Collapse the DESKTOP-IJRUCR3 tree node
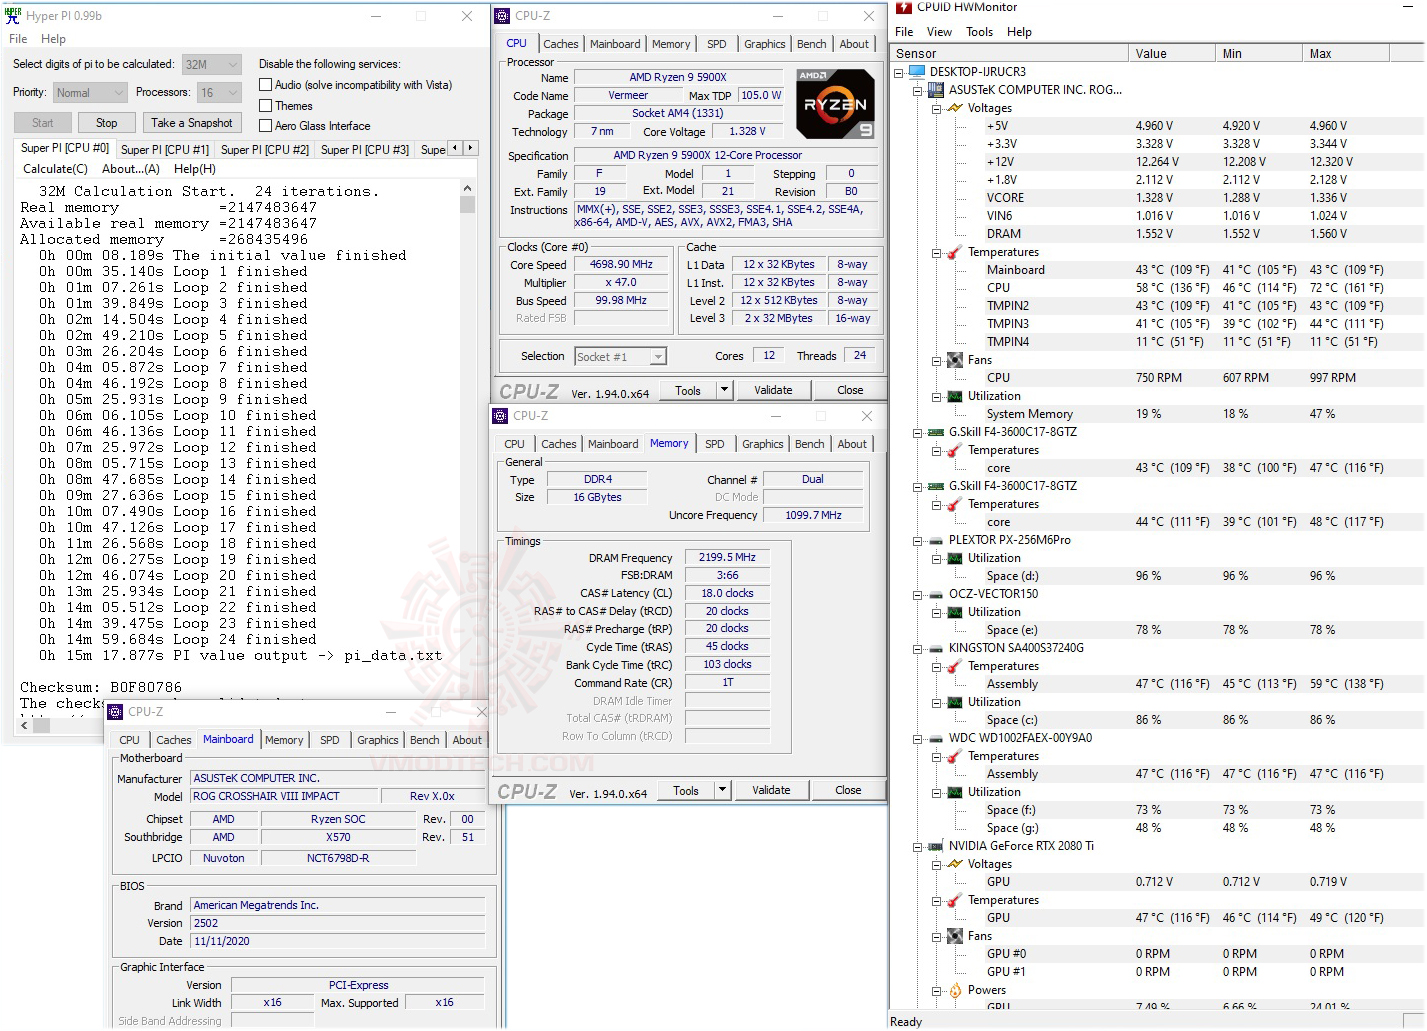 pyautogui.click(x=898, y=72)
